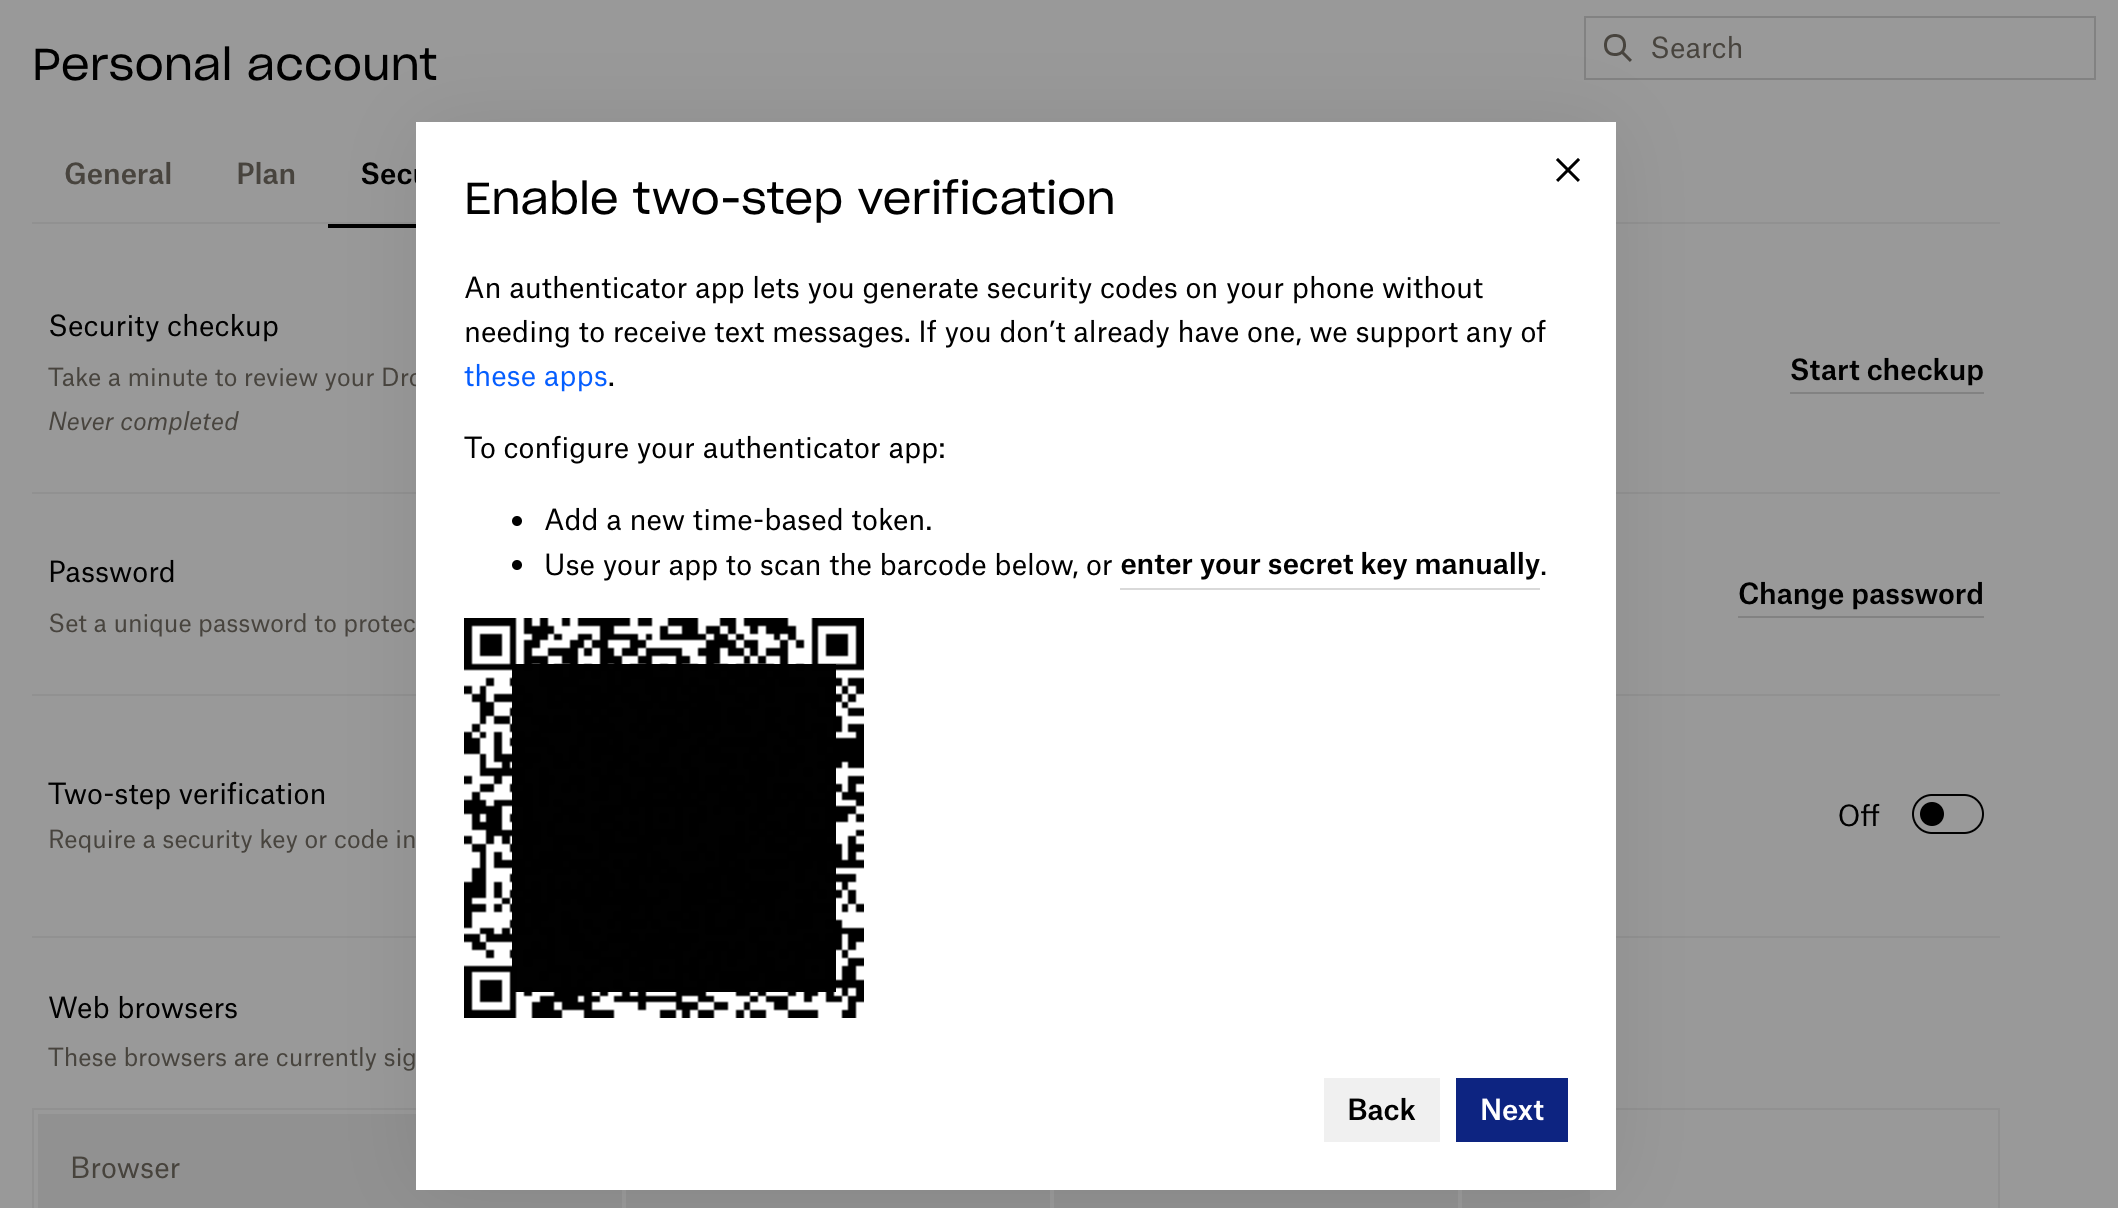
Task: Close the two-step verification dialog
Action: 1567,170
